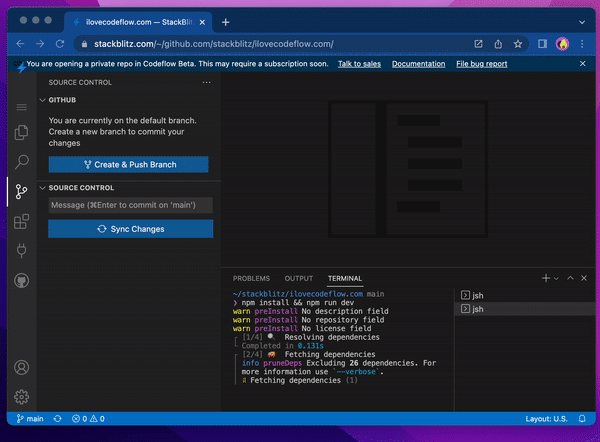The height and width of the screenshot is (442, 600).
Task: Click the Sync Changes button
Action: [x=130, y=229]
